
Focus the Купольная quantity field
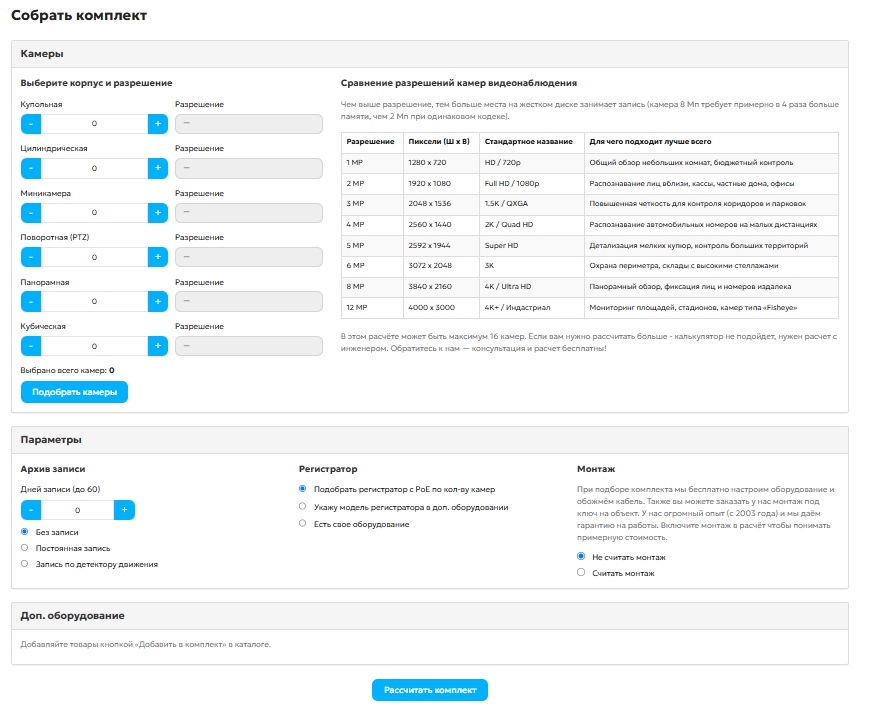point(95,124)
